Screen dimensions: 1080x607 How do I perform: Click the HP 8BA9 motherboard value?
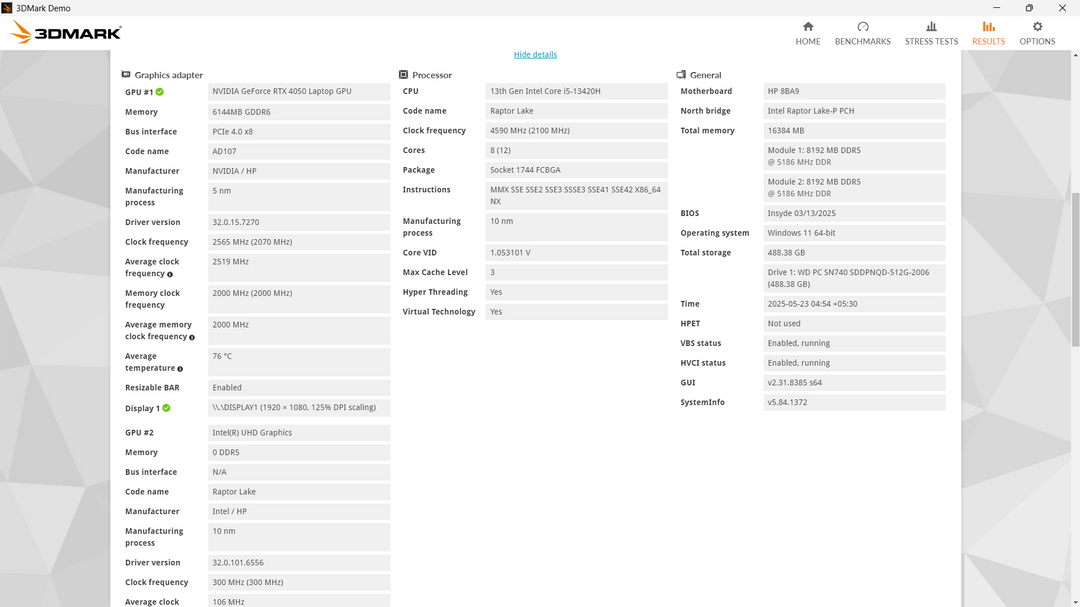854,91
